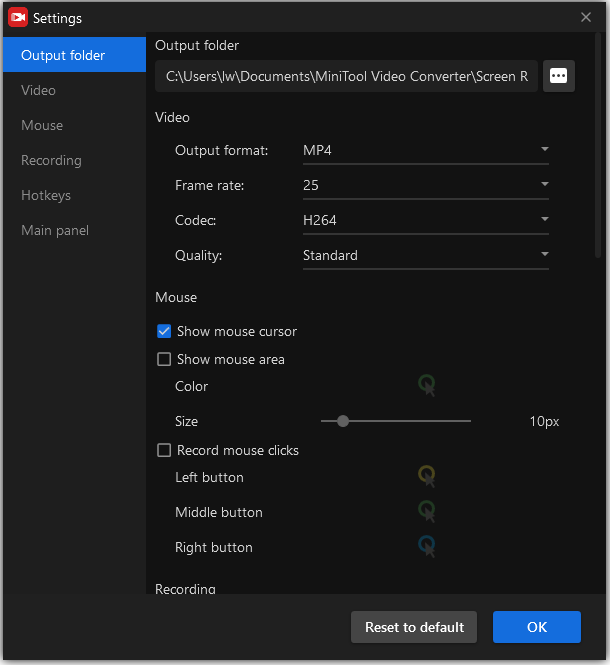
Task: Pick the mouse area Color cursor icon
Action: [x=427, y=385]
